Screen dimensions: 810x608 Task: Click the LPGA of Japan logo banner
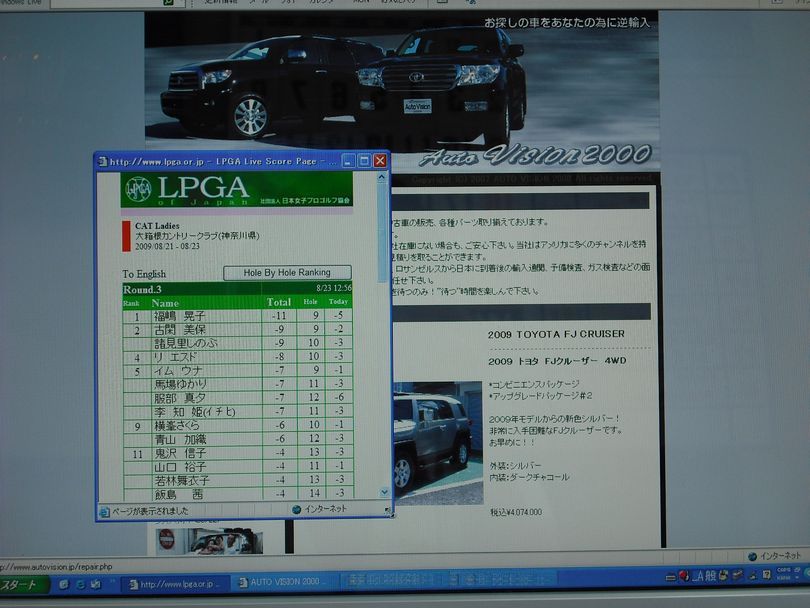click(236, 190)
